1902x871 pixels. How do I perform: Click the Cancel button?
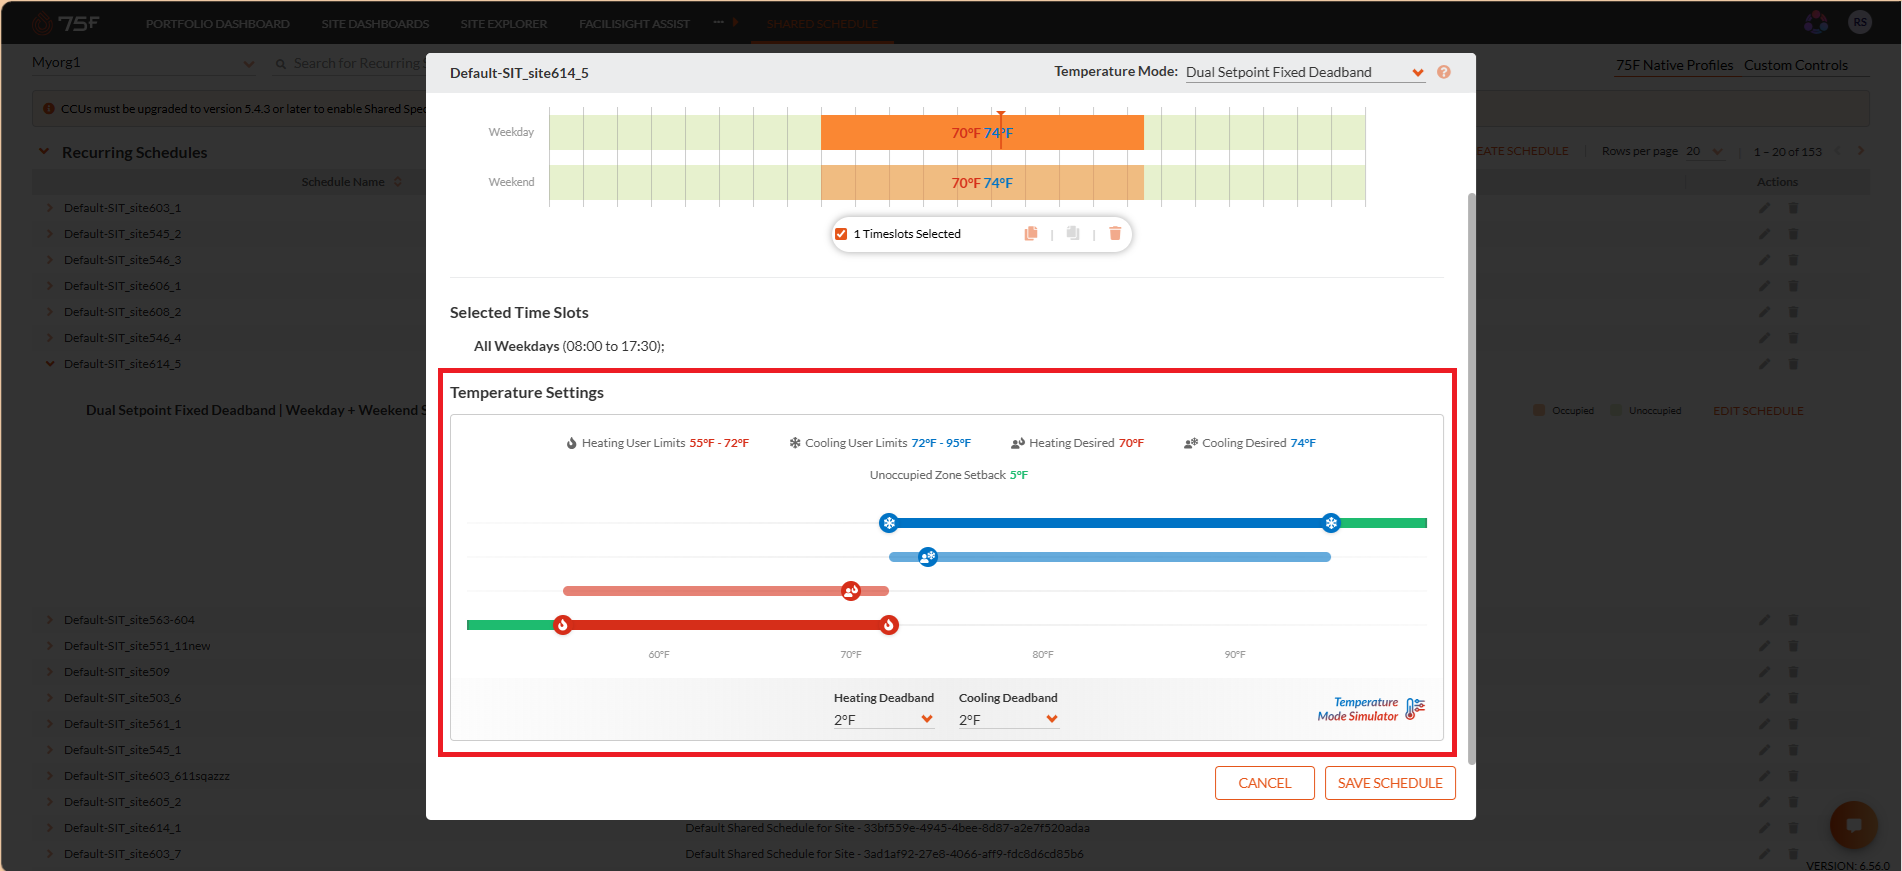click(1265, 783)
